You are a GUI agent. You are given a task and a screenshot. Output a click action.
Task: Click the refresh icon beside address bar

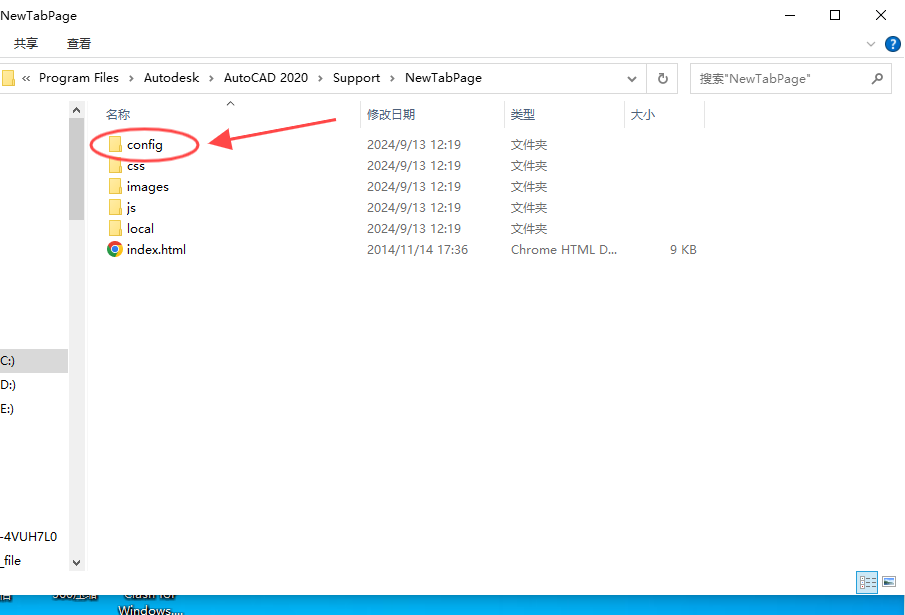pos(662,78)
